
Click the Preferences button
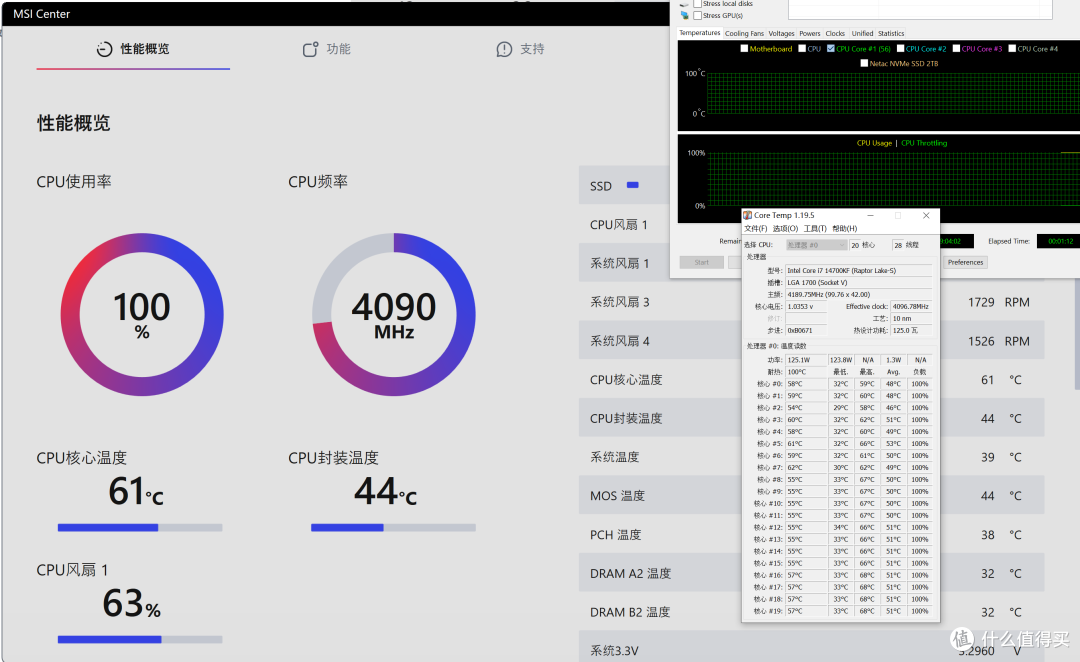click(x=965, y=262)
